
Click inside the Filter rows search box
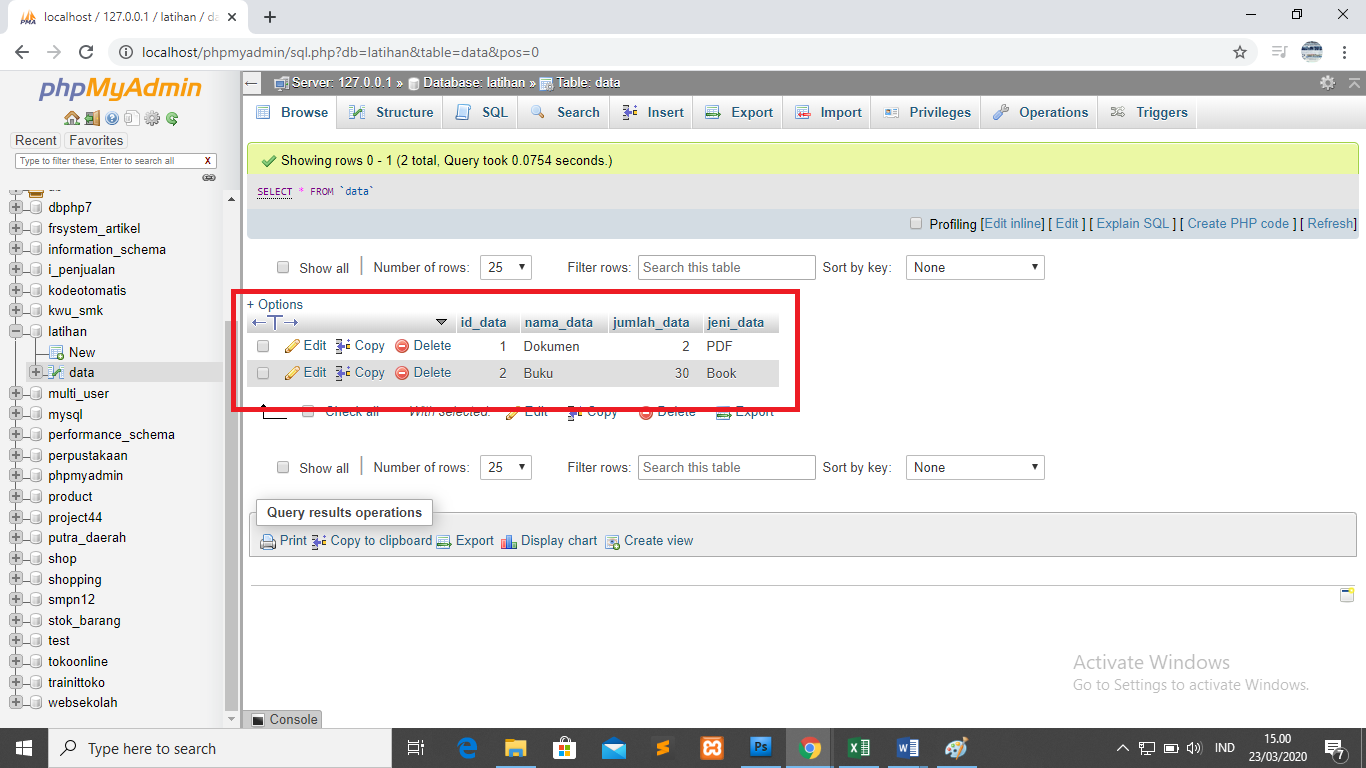tap(726, 267)
